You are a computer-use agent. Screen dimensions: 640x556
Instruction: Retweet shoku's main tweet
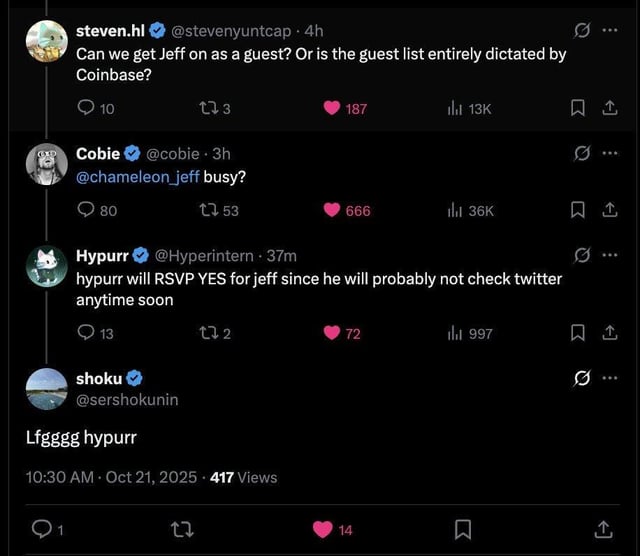pyautogui.click(x=182, y=528)
